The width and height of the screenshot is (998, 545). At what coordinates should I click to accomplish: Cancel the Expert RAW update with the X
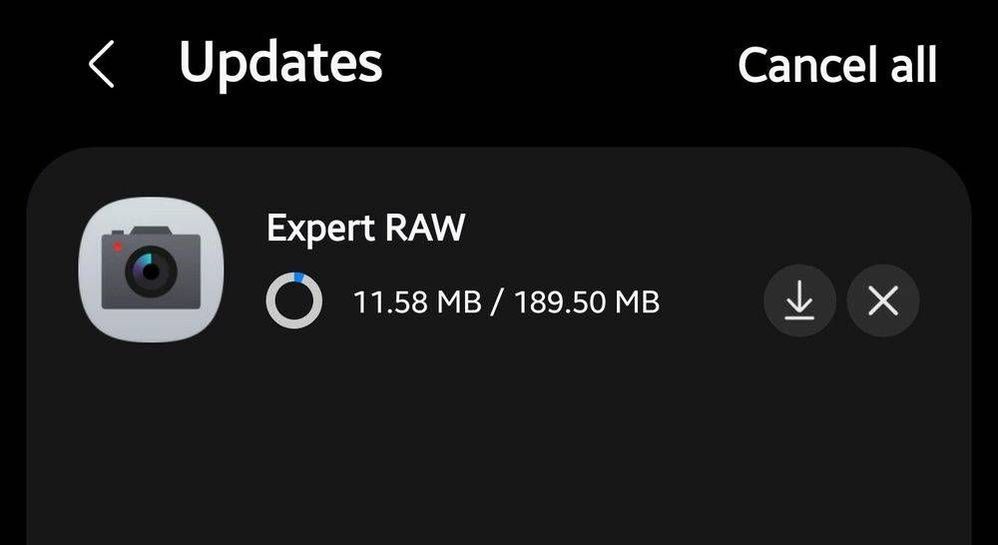(883, 301)
